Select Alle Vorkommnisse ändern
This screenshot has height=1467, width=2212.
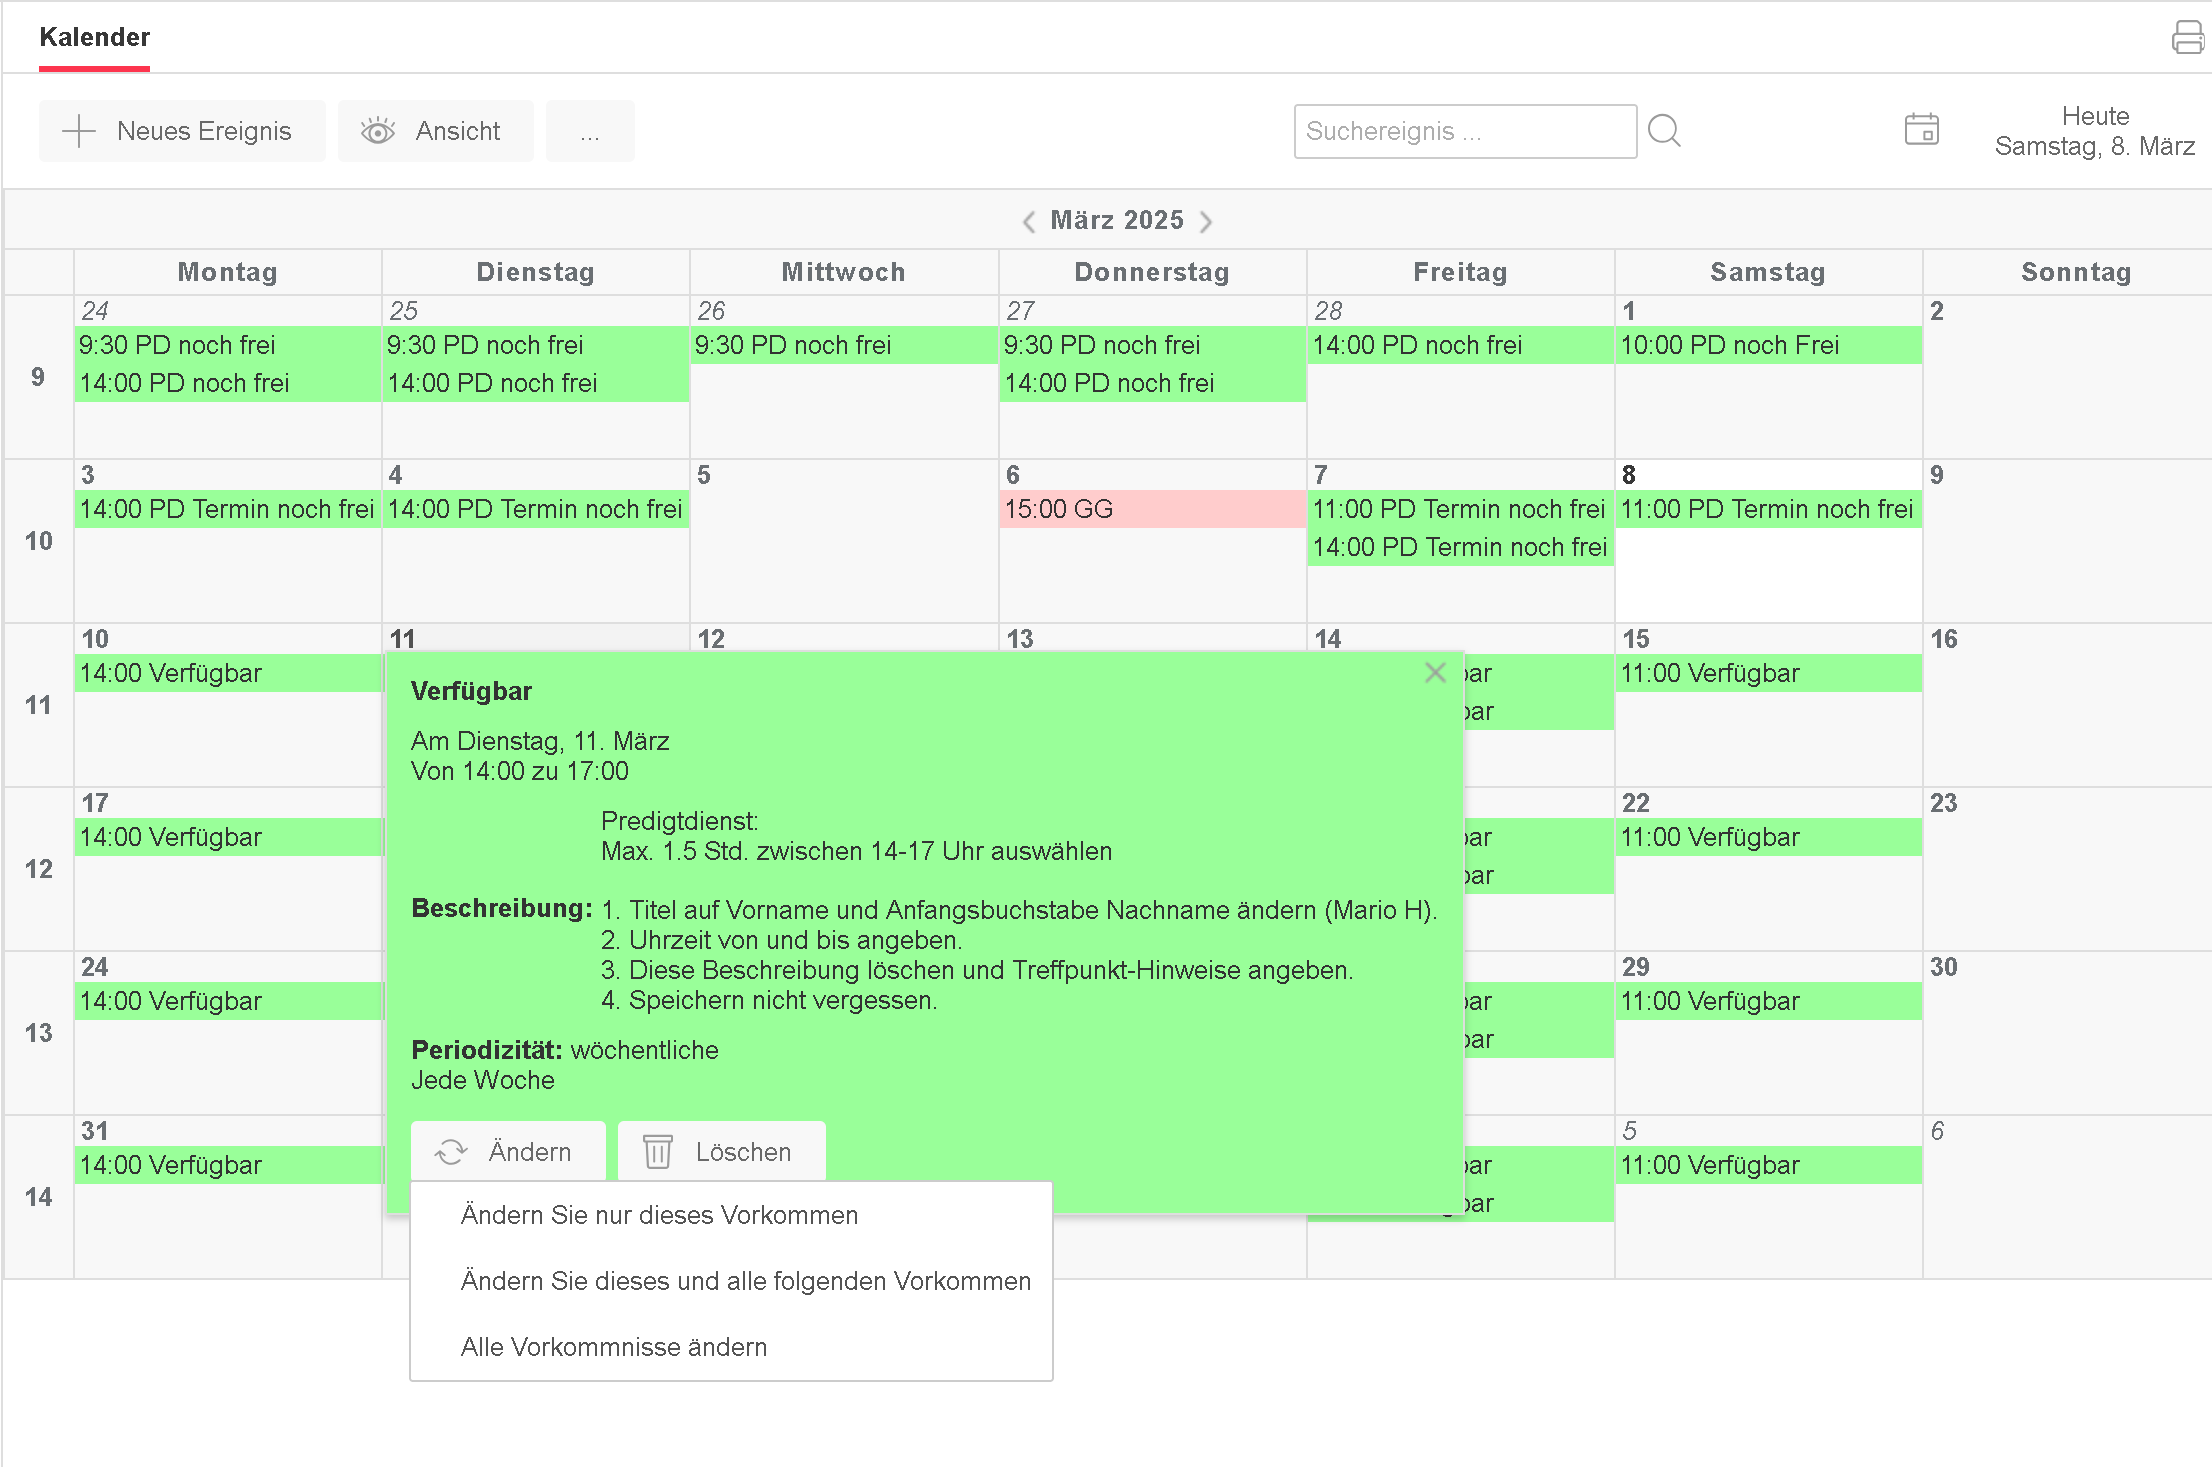pyautogui.click(x=613, y=1347)
